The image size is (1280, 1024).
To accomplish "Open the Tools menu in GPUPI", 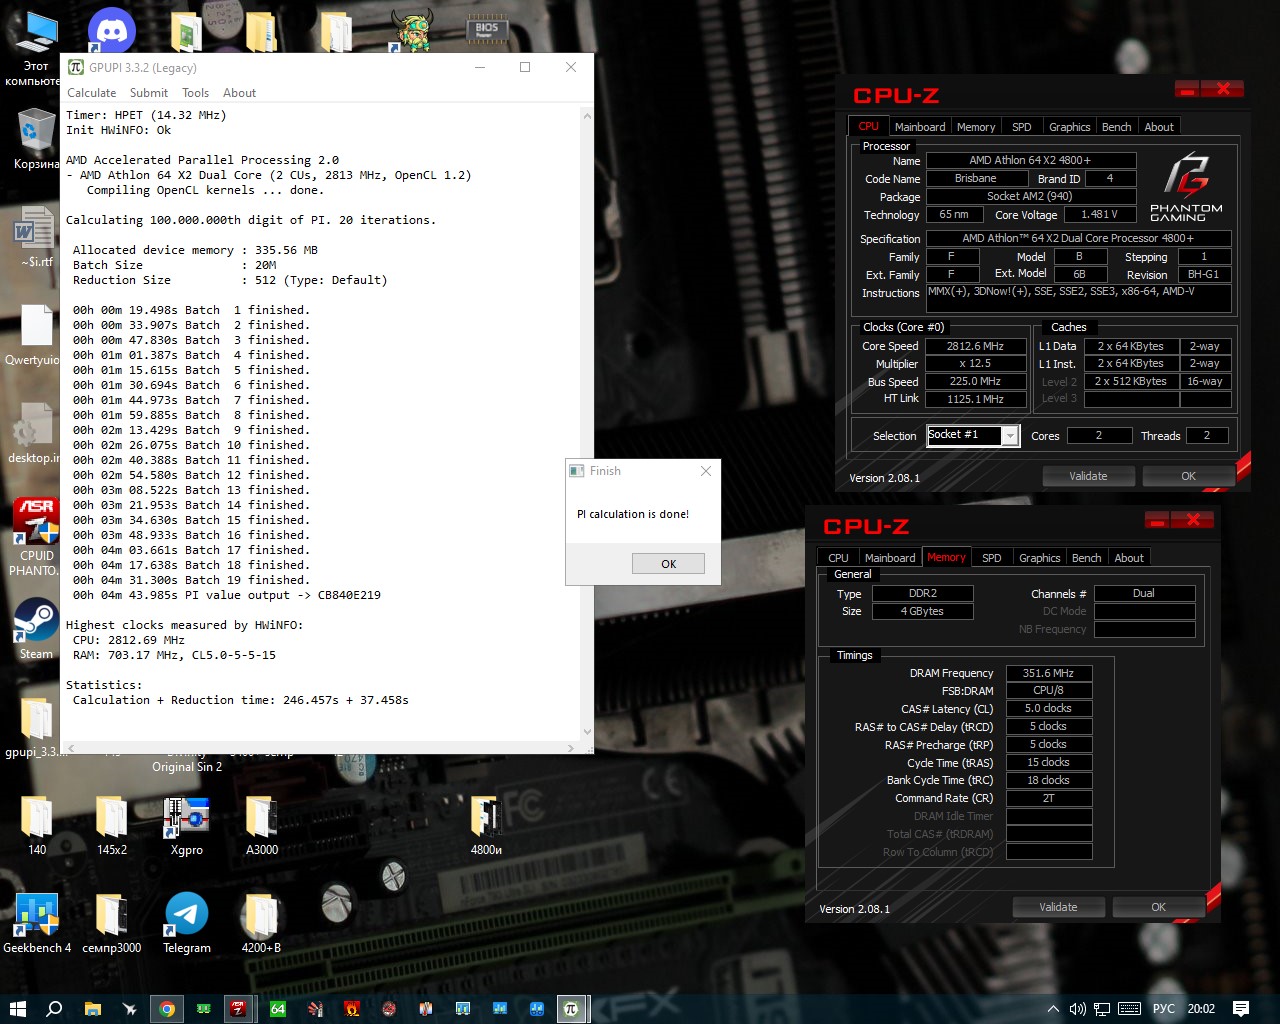I will 196,93.
